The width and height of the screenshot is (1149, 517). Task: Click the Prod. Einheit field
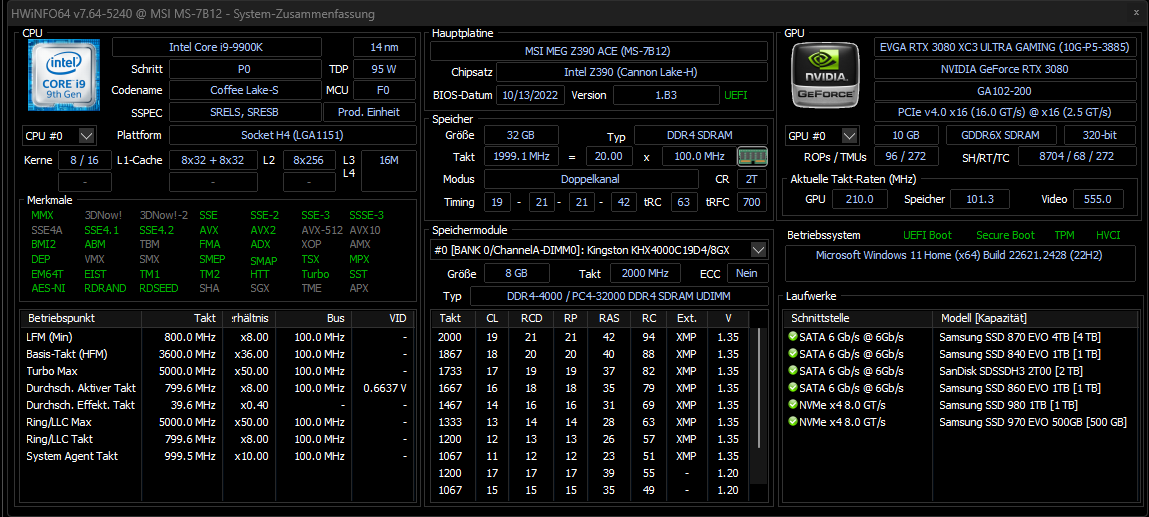coord(369,112)
